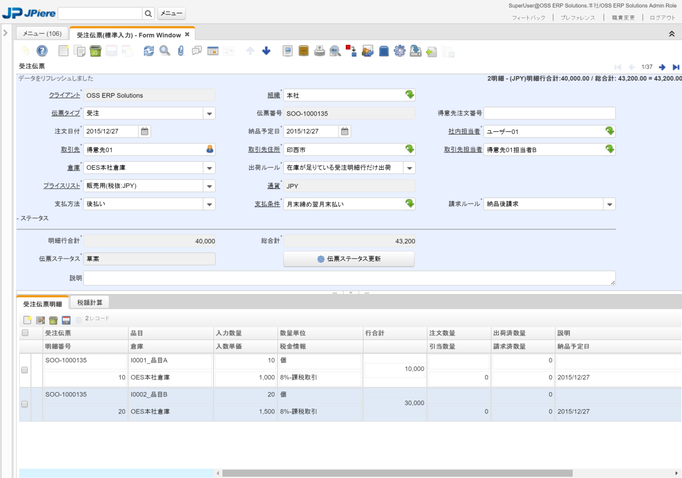Open the calendar for 注文日付

[145, 131]
